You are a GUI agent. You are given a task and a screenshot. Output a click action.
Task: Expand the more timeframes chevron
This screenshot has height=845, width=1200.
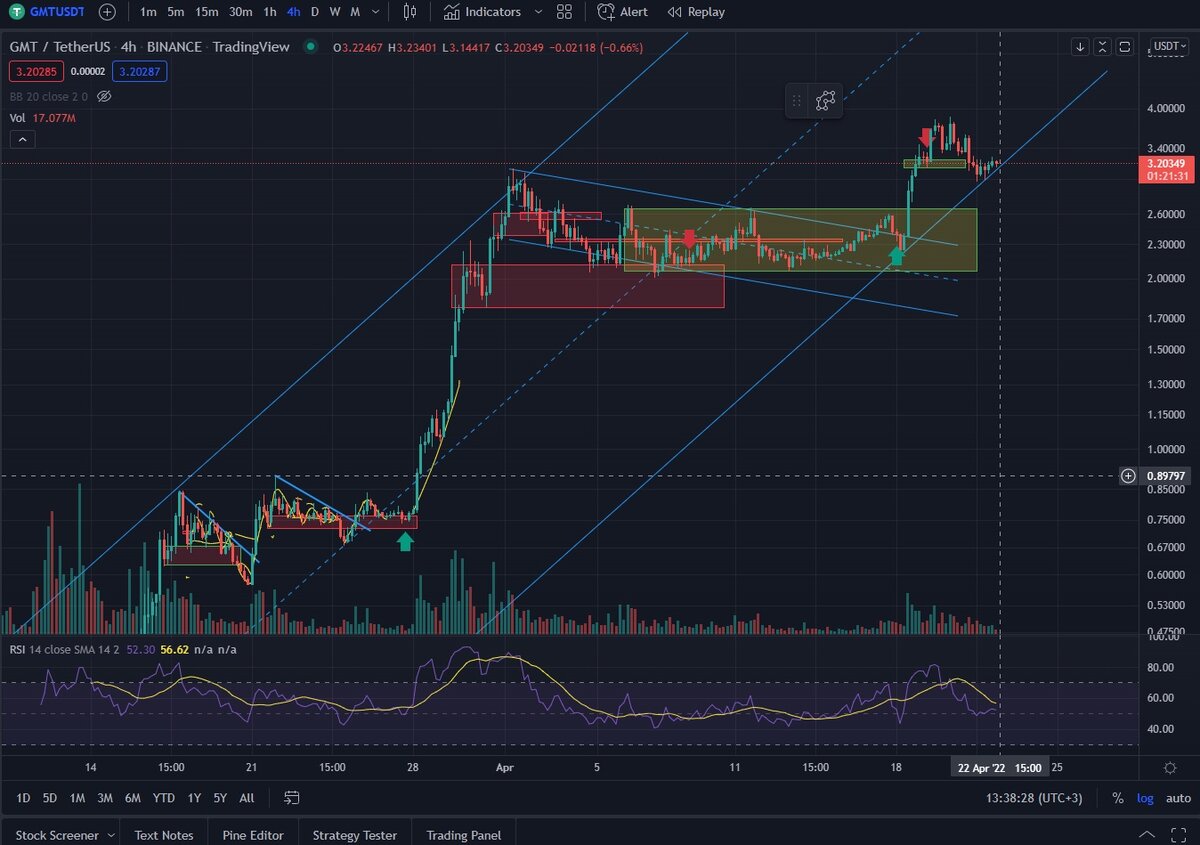tap(378, 12)
